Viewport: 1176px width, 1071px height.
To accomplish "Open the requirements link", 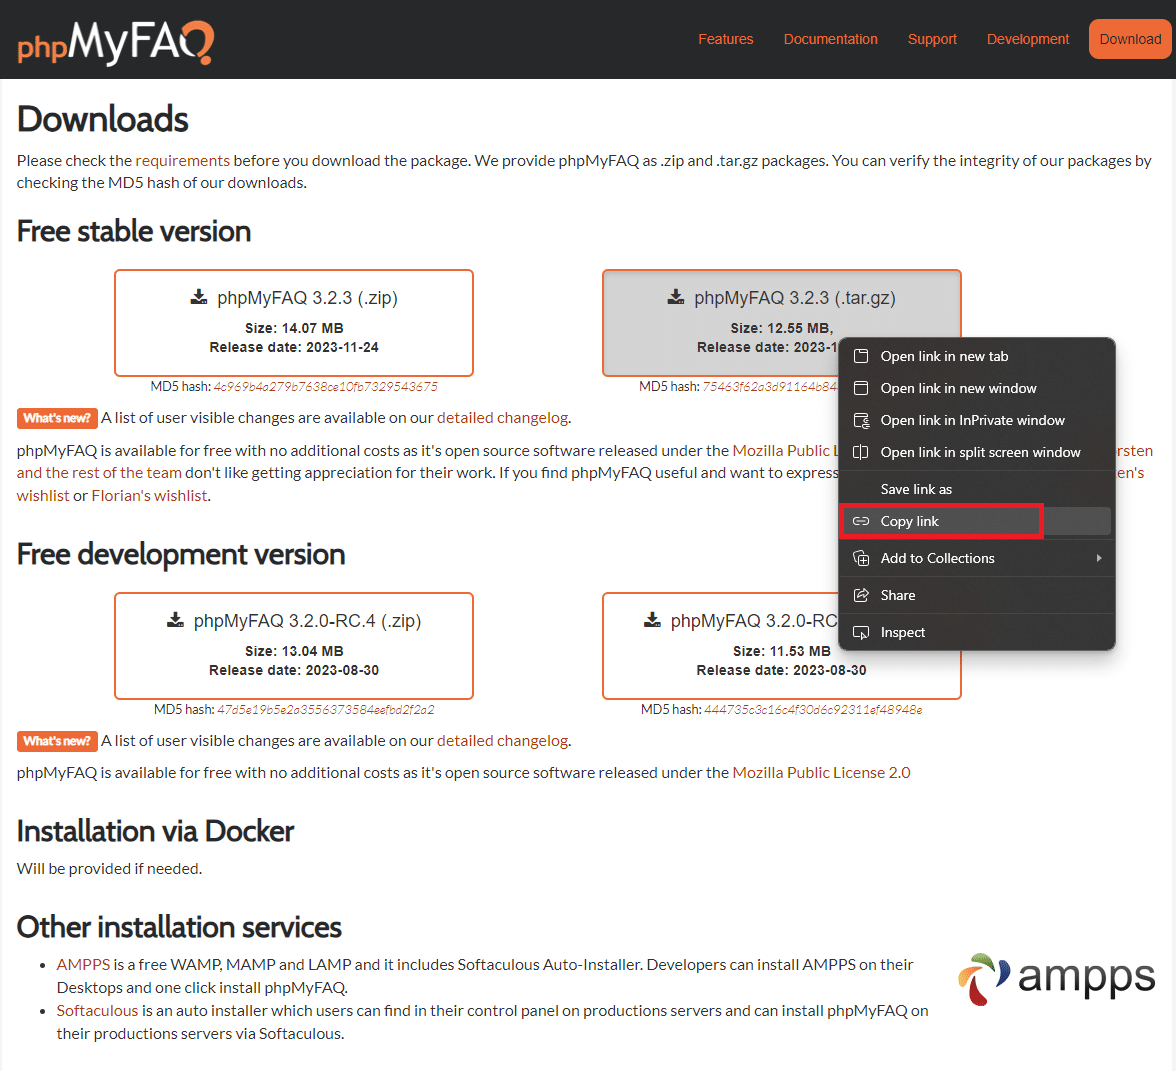I will click(x=182, y=160).
